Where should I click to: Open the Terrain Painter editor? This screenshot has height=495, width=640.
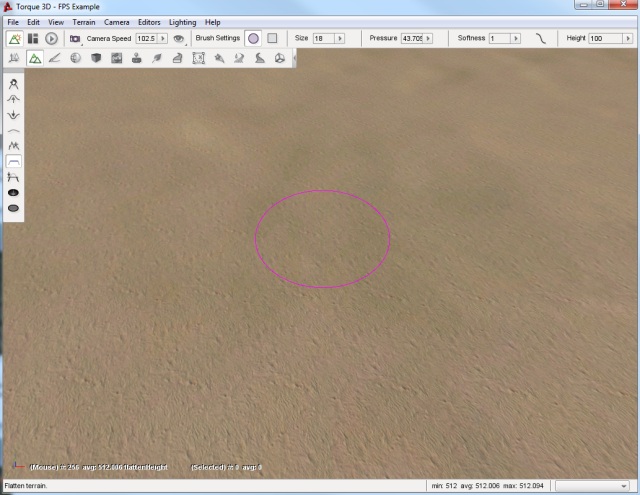click(x=54, y=59)
